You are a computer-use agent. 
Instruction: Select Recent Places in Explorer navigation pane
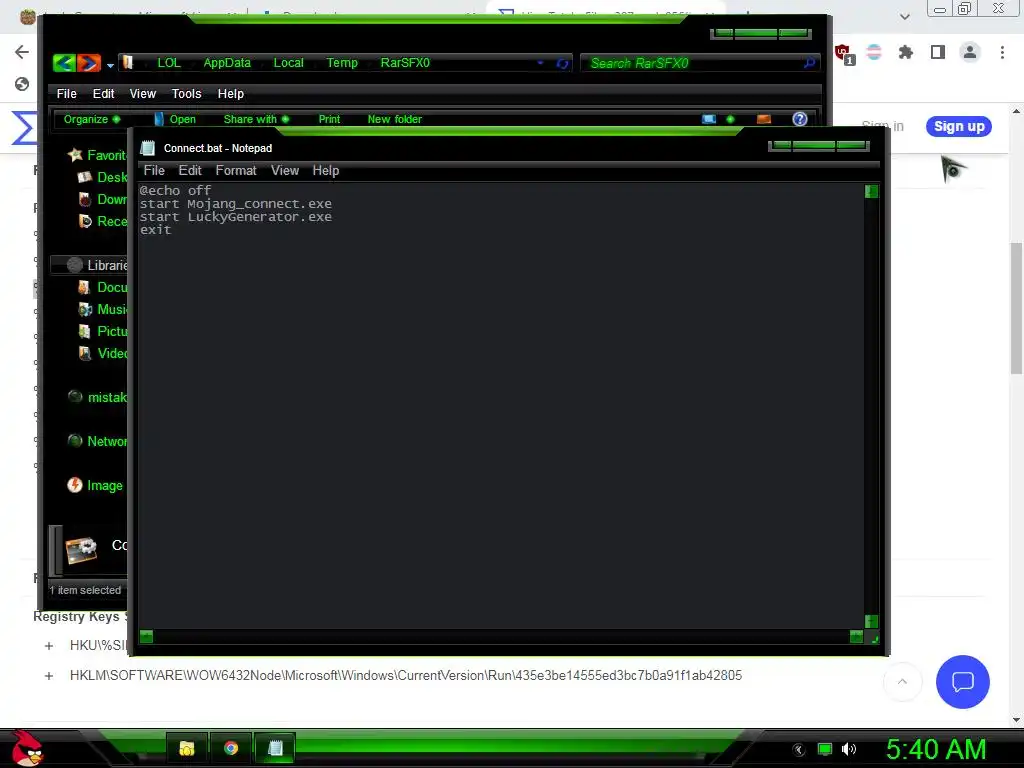[x=103, y=221]
